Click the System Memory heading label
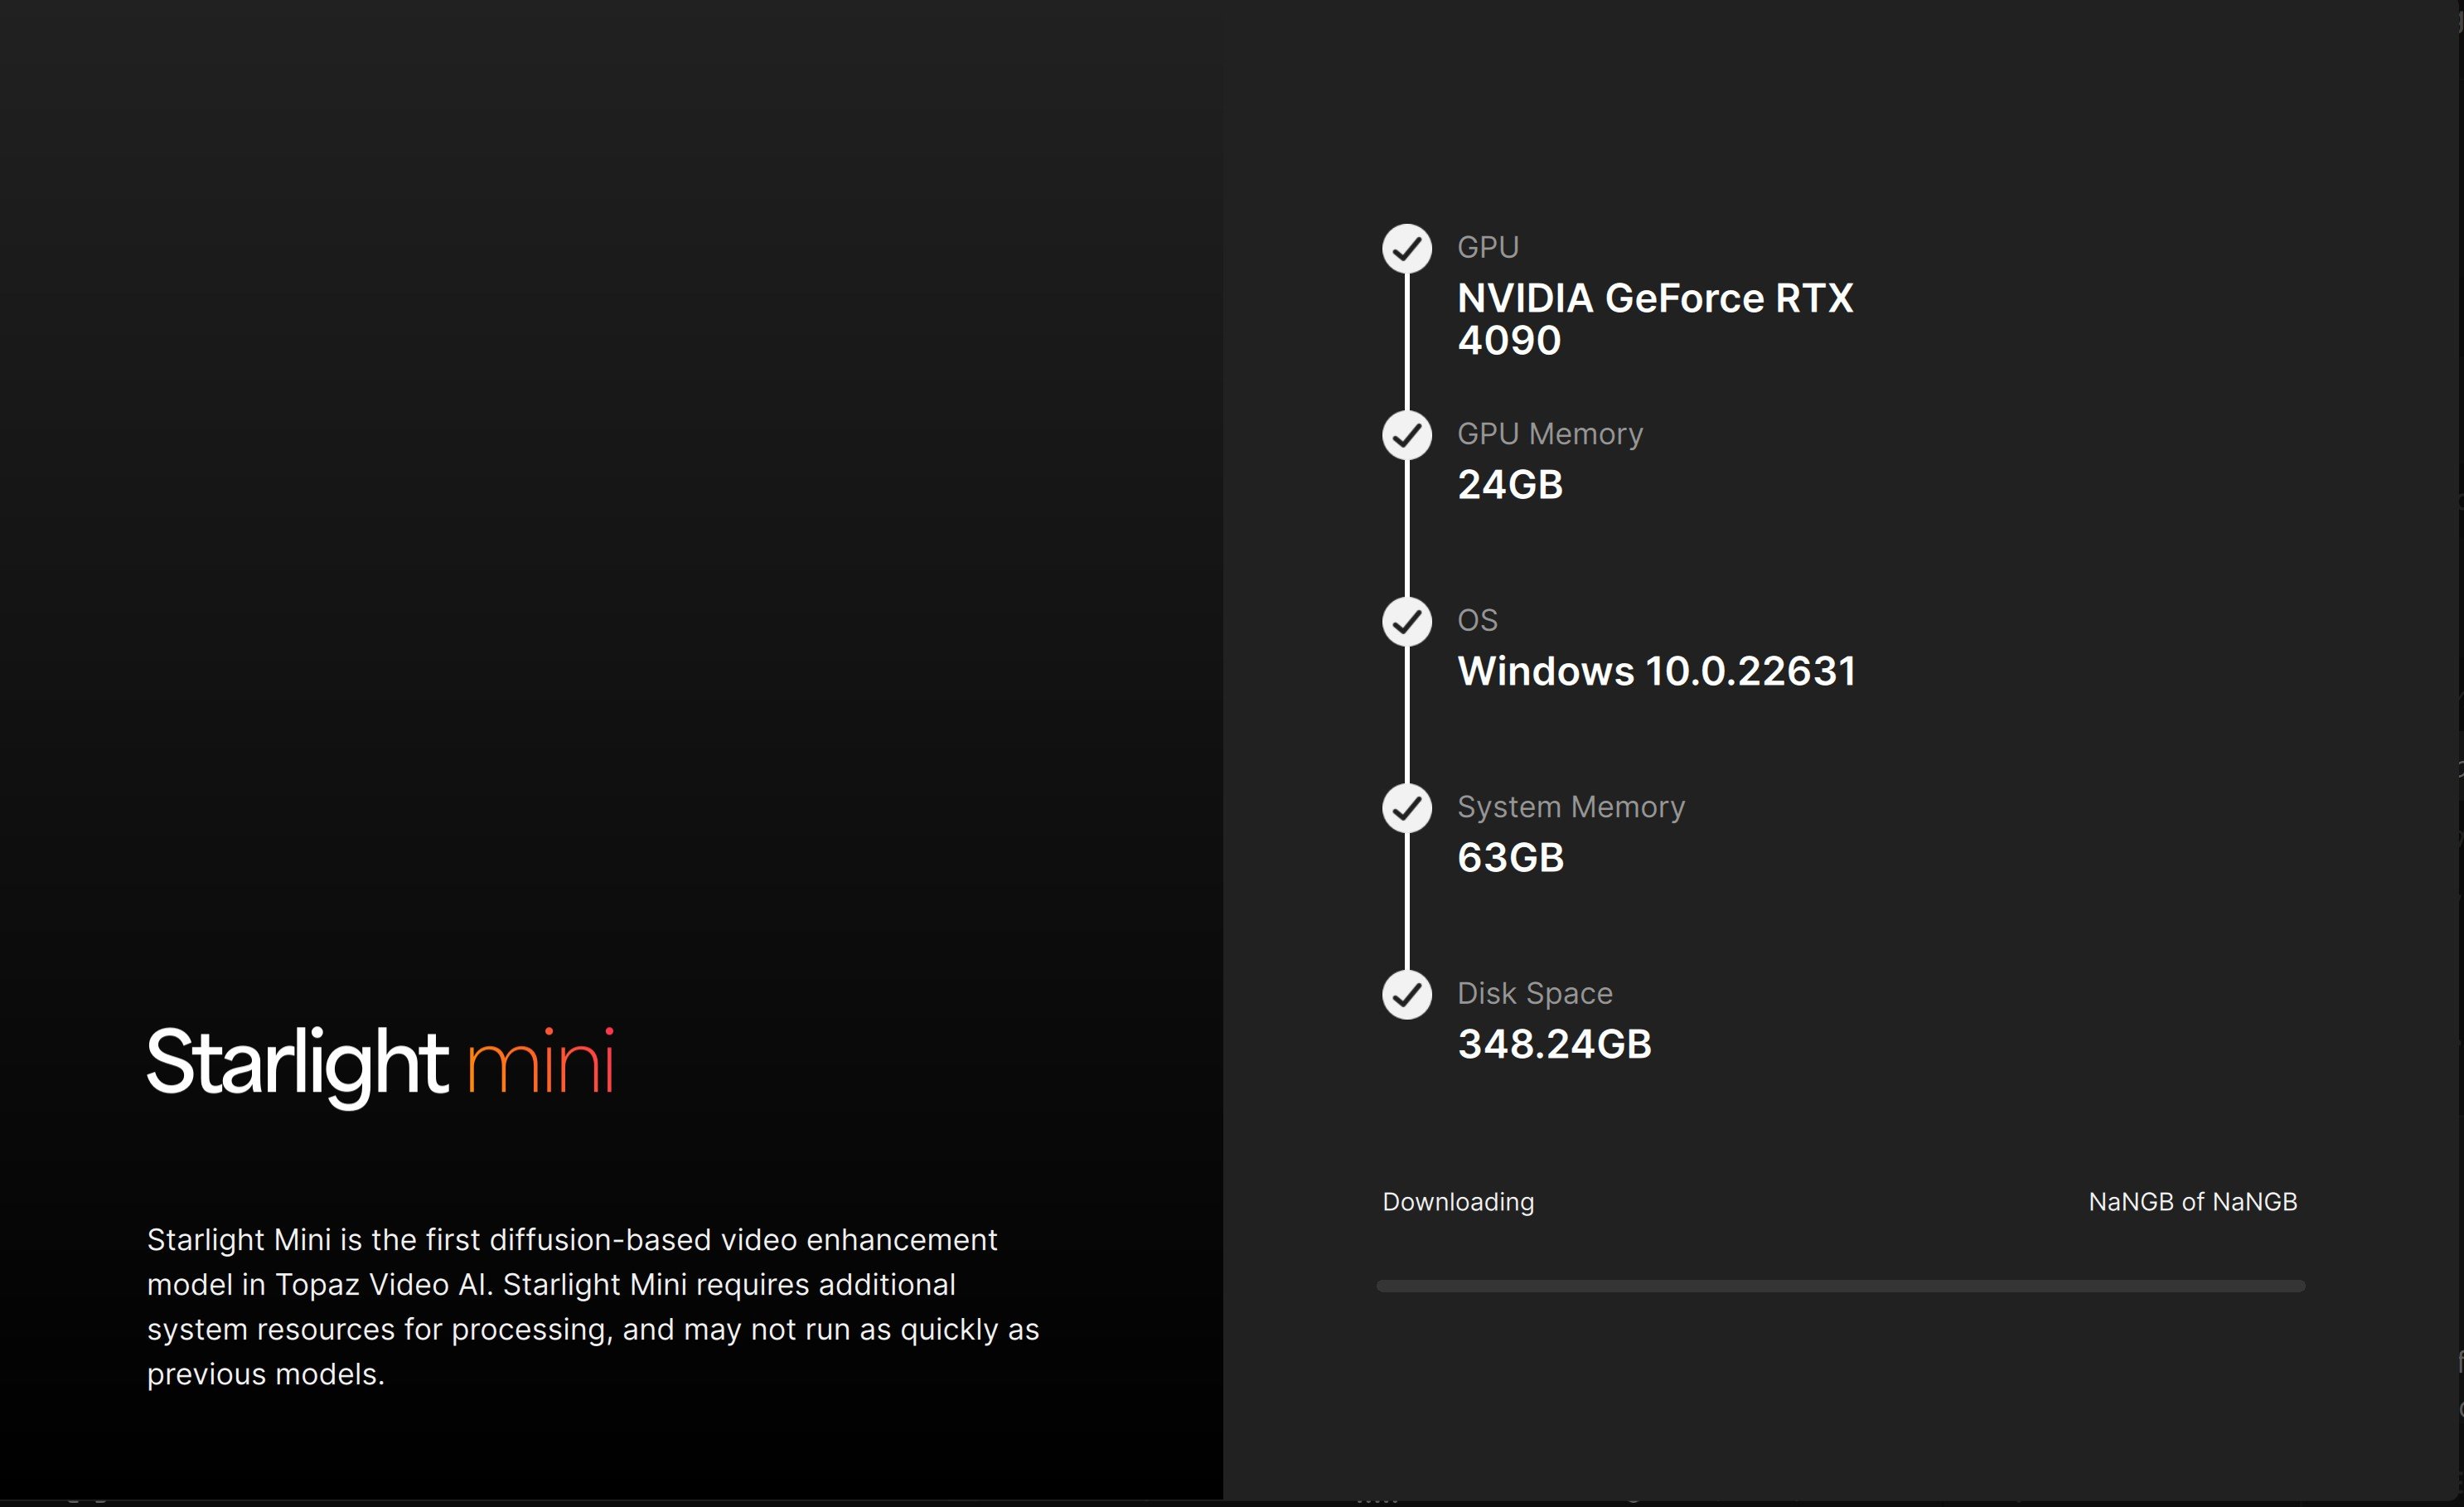 point(1570,807)
